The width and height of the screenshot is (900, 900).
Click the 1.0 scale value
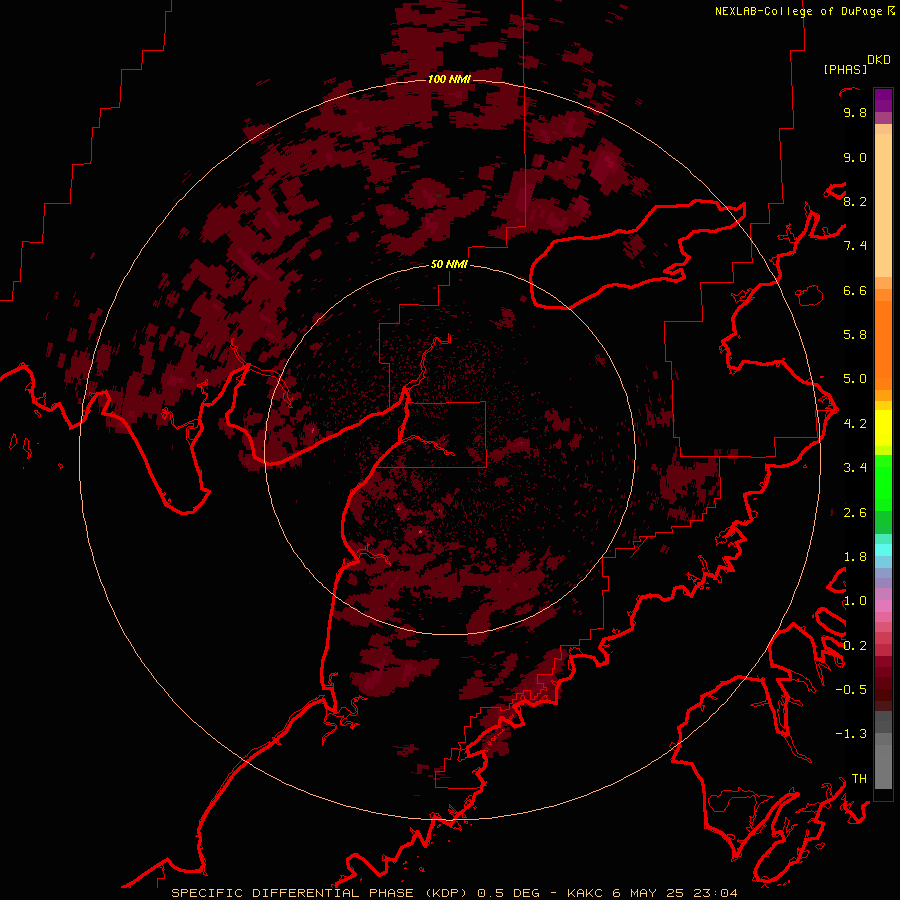(x=855, y=601)
